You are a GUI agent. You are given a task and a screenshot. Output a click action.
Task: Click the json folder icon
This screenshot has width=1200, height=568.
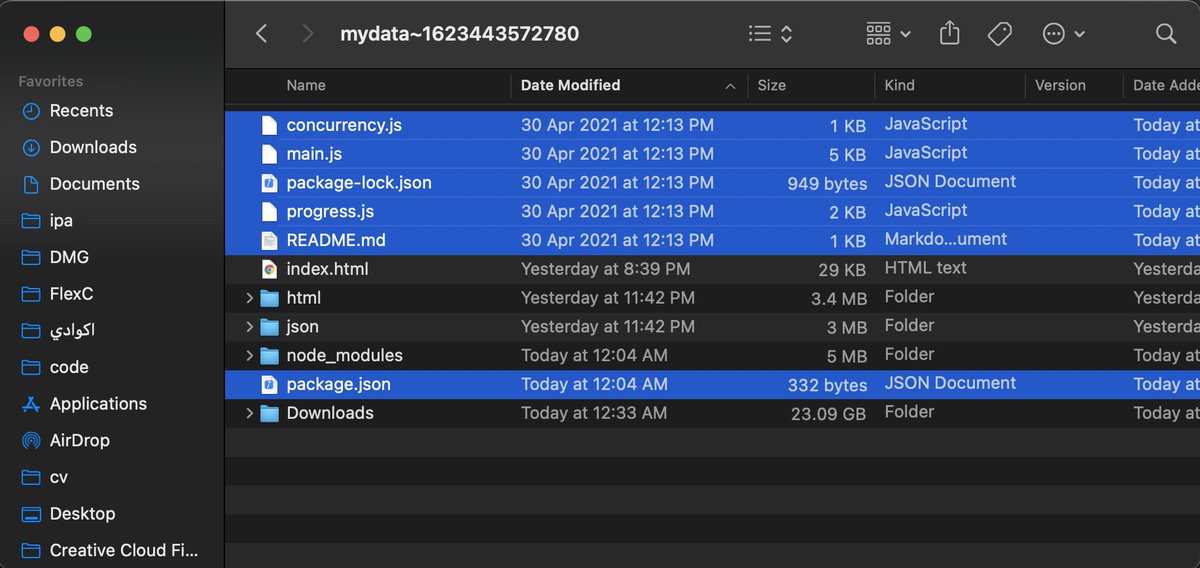268,327
